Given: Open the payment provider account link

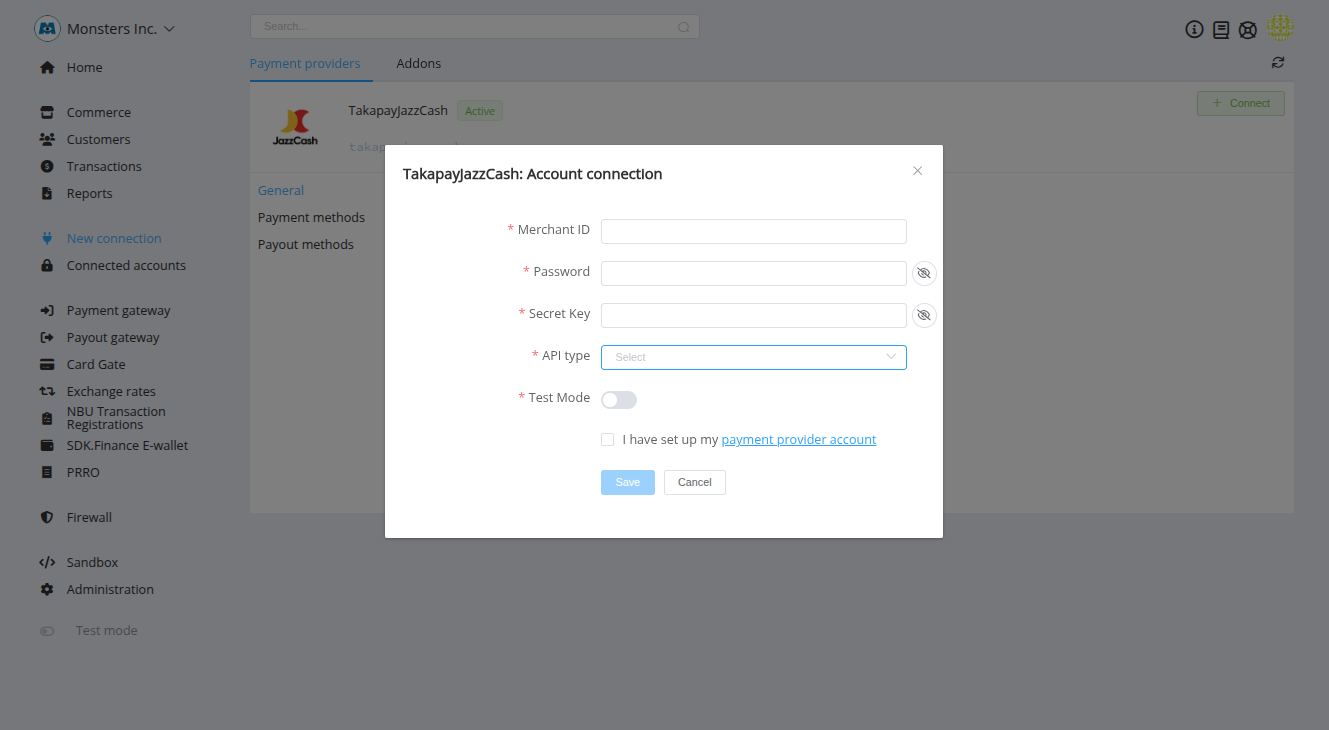Looking at the screenshot, I should (x=798, y=440).
